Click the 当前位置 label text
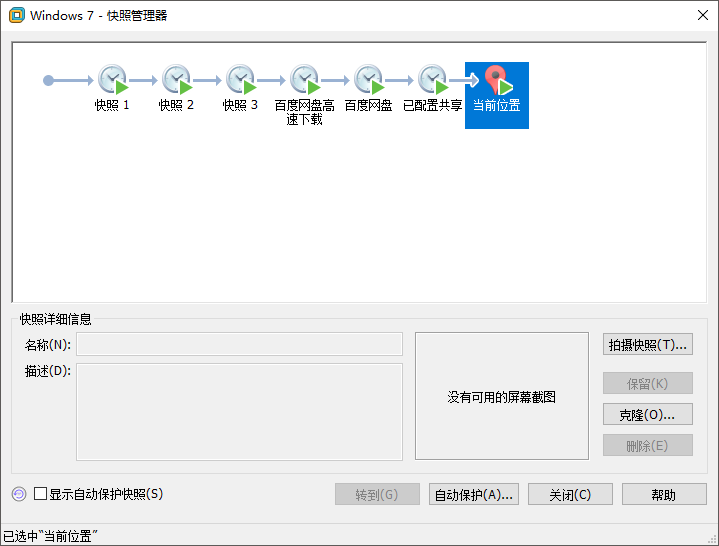This screenshot has height=546, width=719. [x=497, y=105]
